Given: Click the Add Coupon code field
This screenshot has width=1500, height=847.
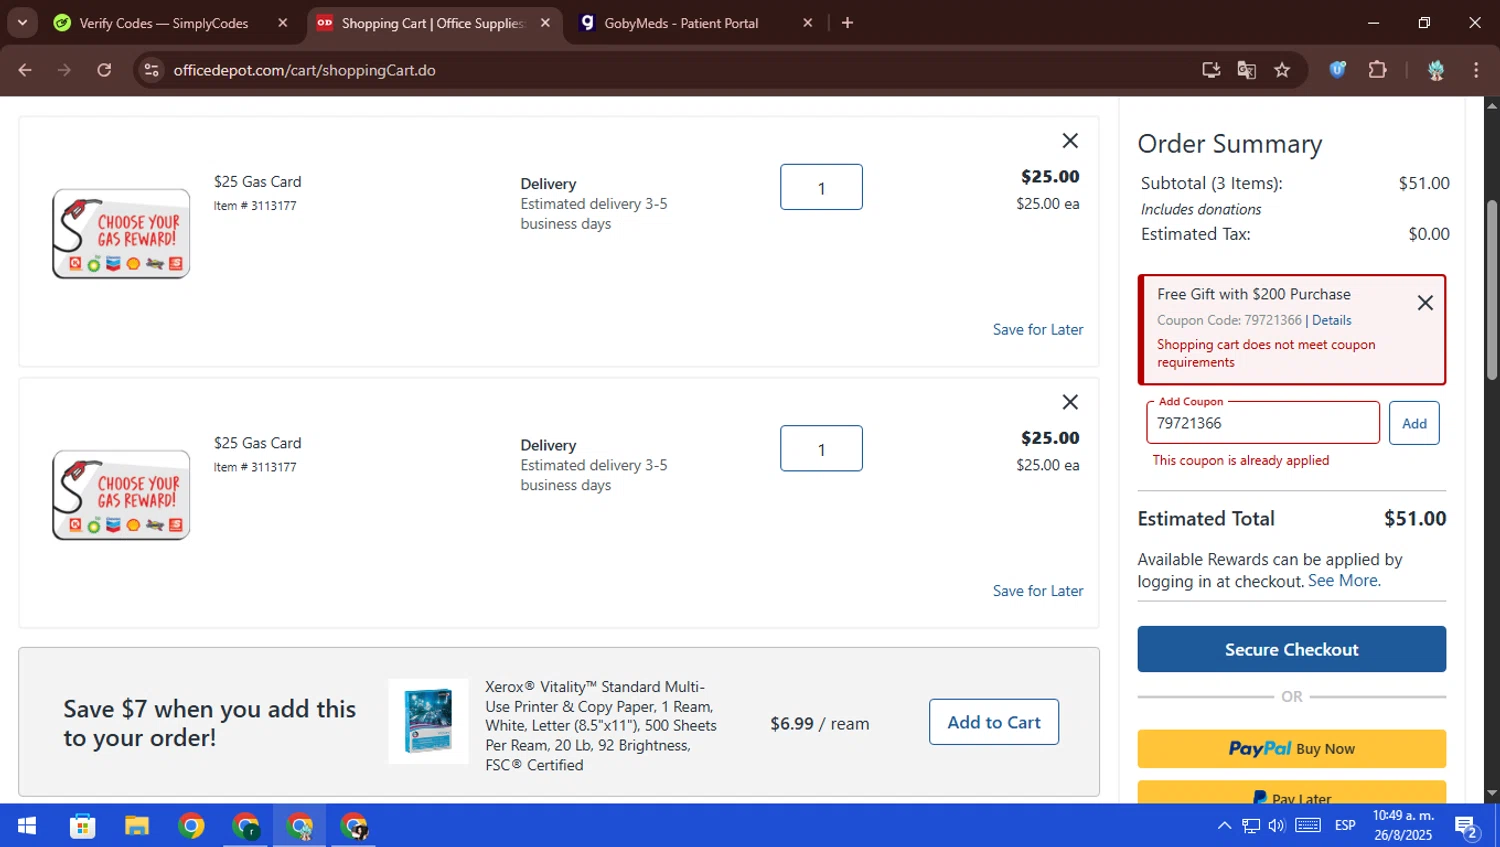Looking at the screenshot, I should click(x=1262, y=423).
